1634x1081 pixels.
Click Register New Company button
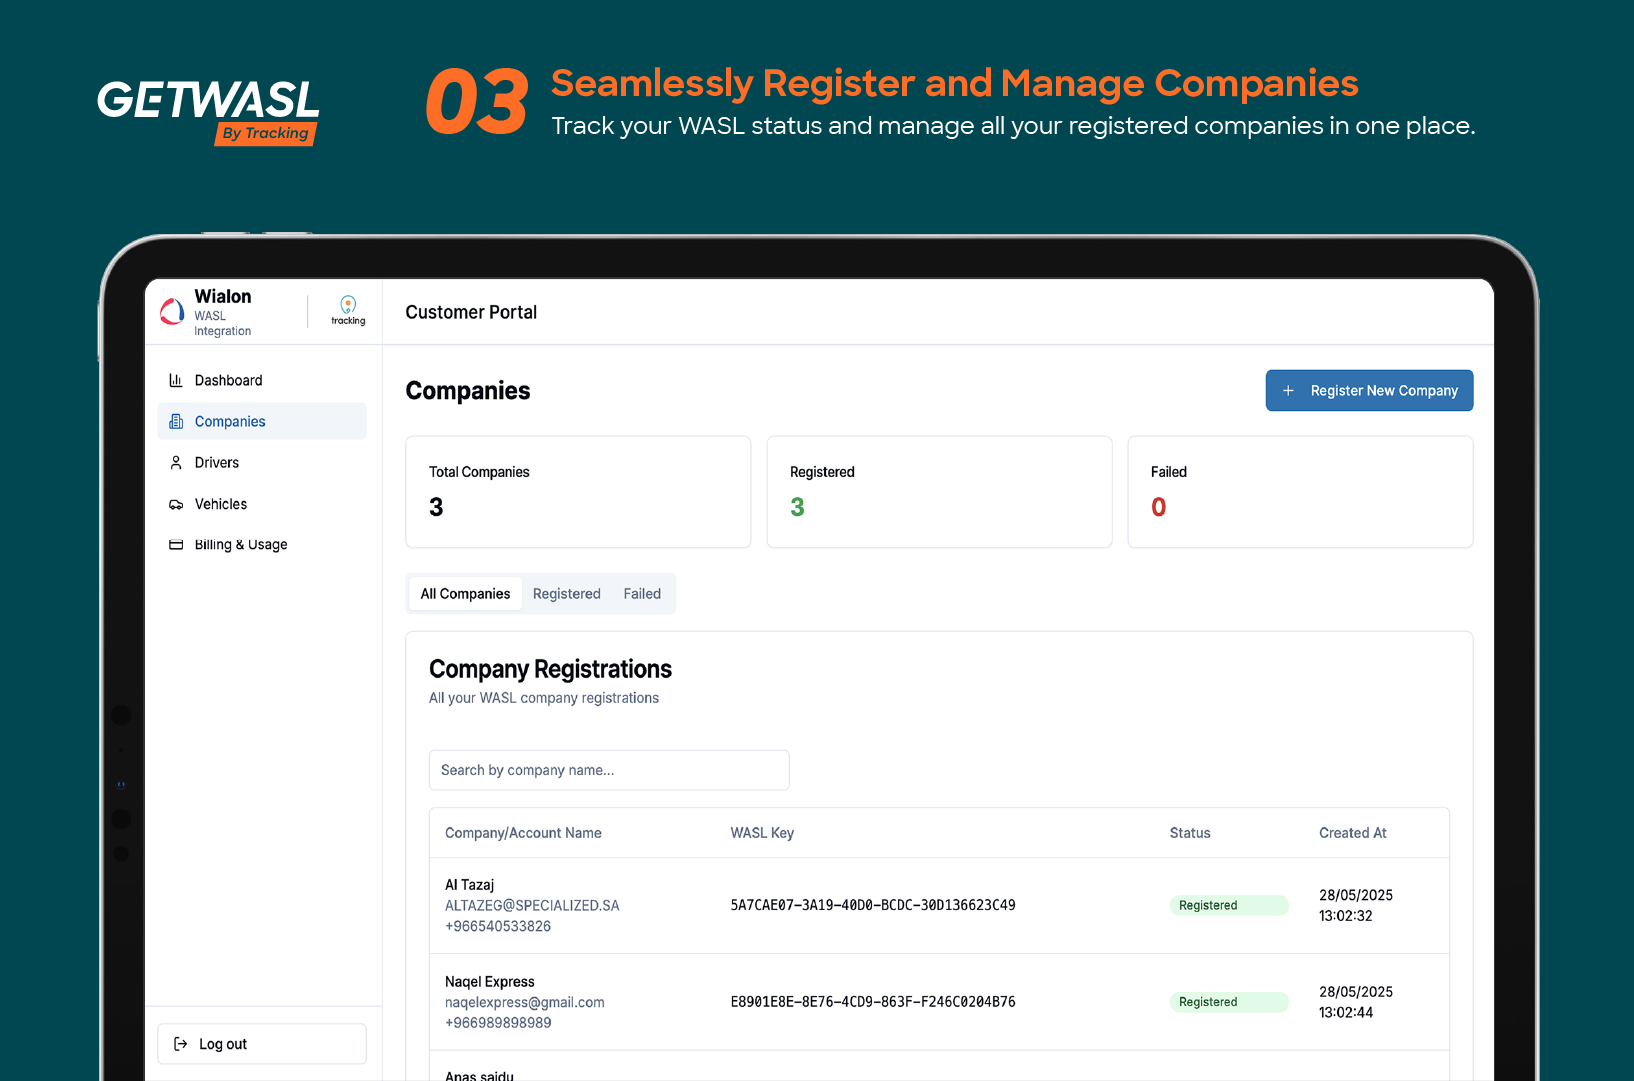tap(1369, 391)
